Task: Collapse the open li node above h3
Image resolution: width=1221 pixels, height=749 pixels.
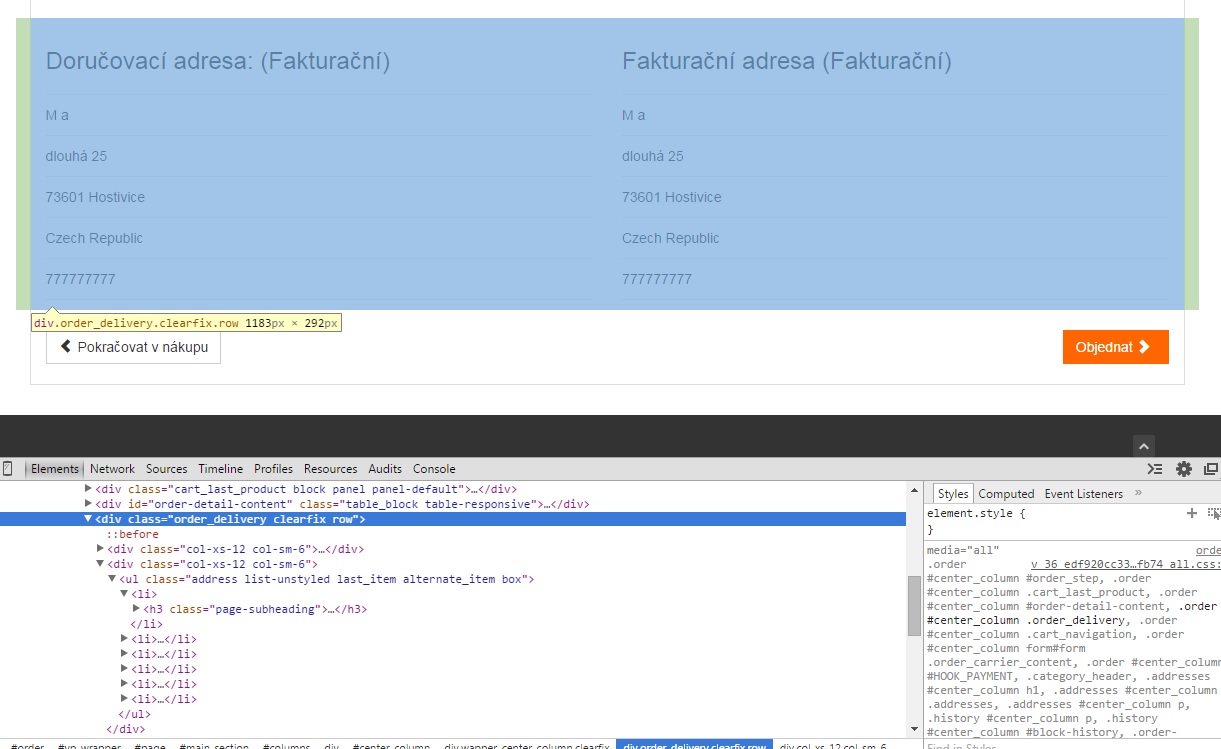Action: coord(124,594)
